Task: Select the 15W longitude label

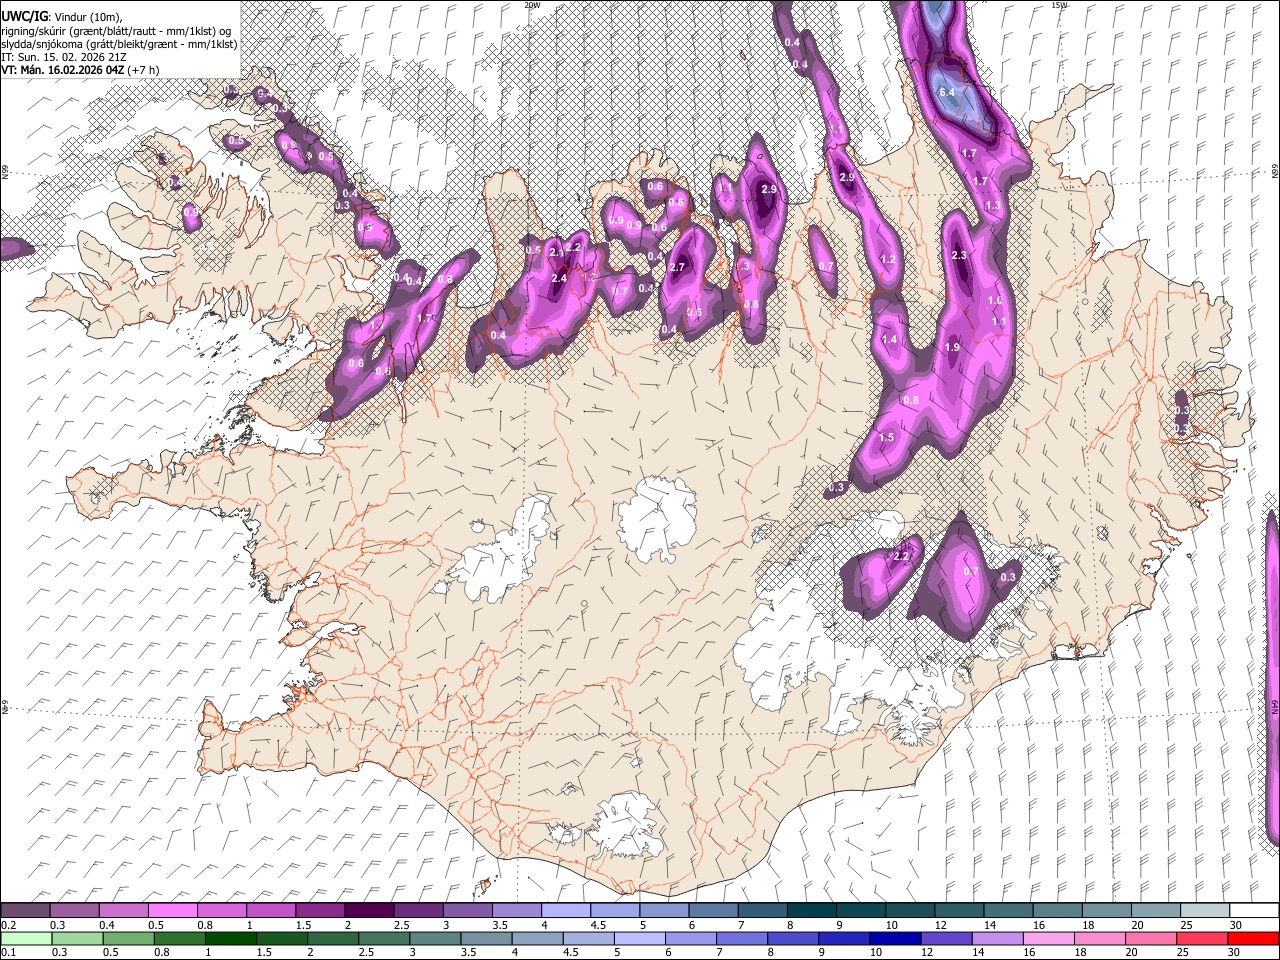Action: point(1059,5)
